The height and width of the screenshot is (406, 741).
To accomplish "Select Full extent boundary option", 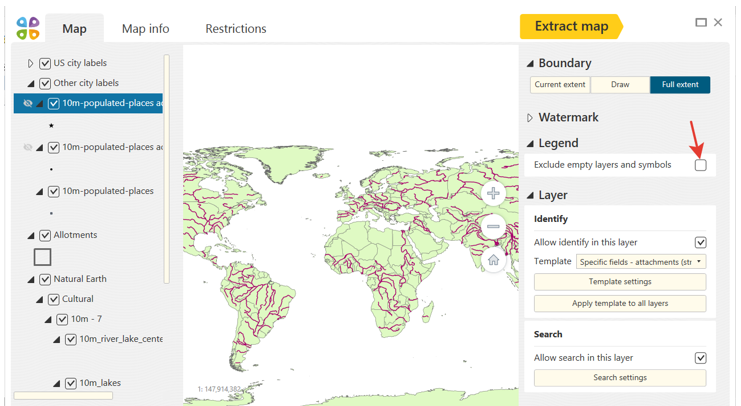I will point(680,85).
